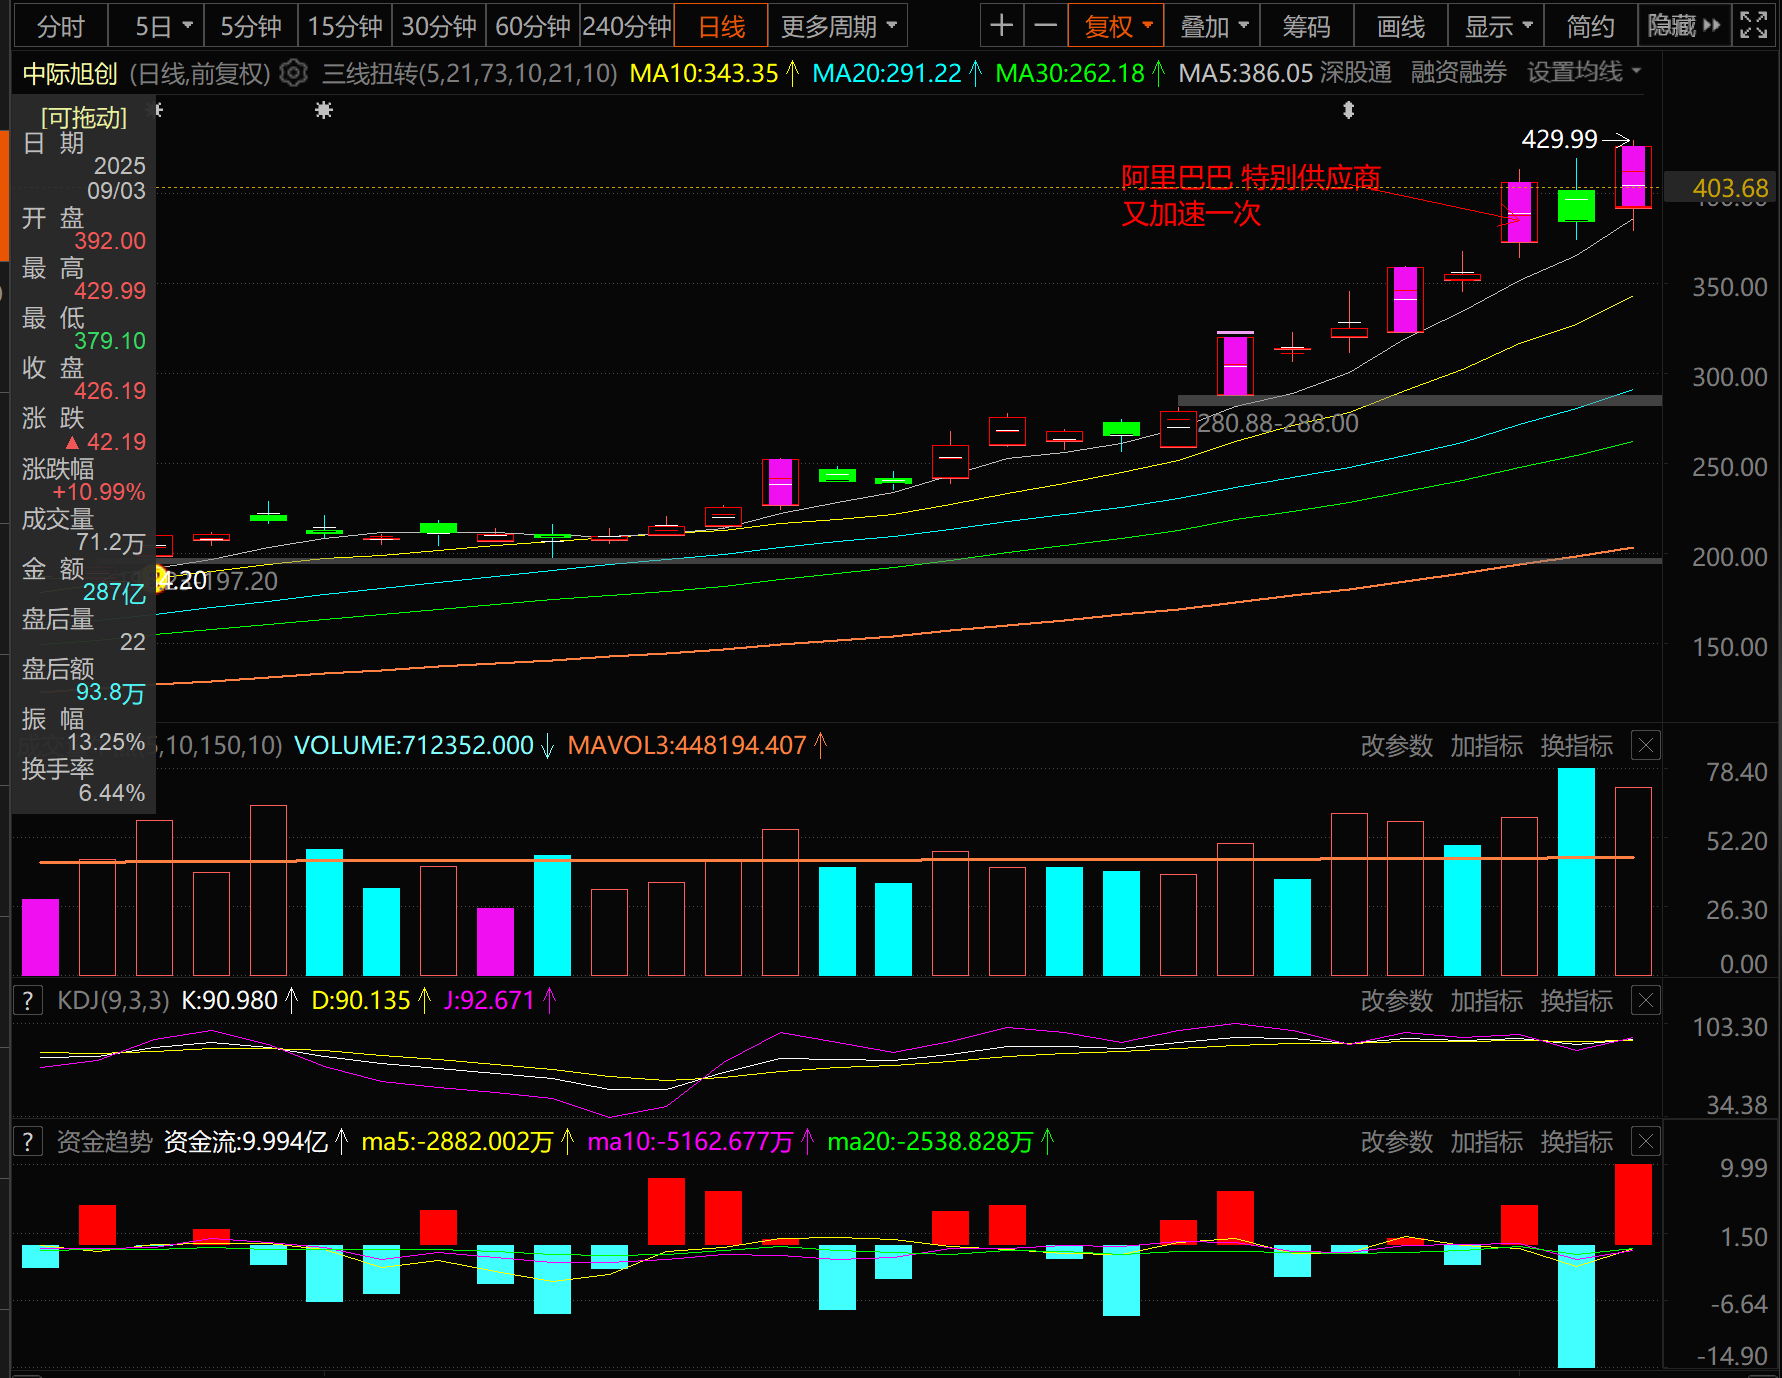Image resolution: width=1782 pixels, height=1378 pixels.
Task: Click 改参数 in the VOLUME panel
Action: pyautogui.click(x=1397, y=746)
